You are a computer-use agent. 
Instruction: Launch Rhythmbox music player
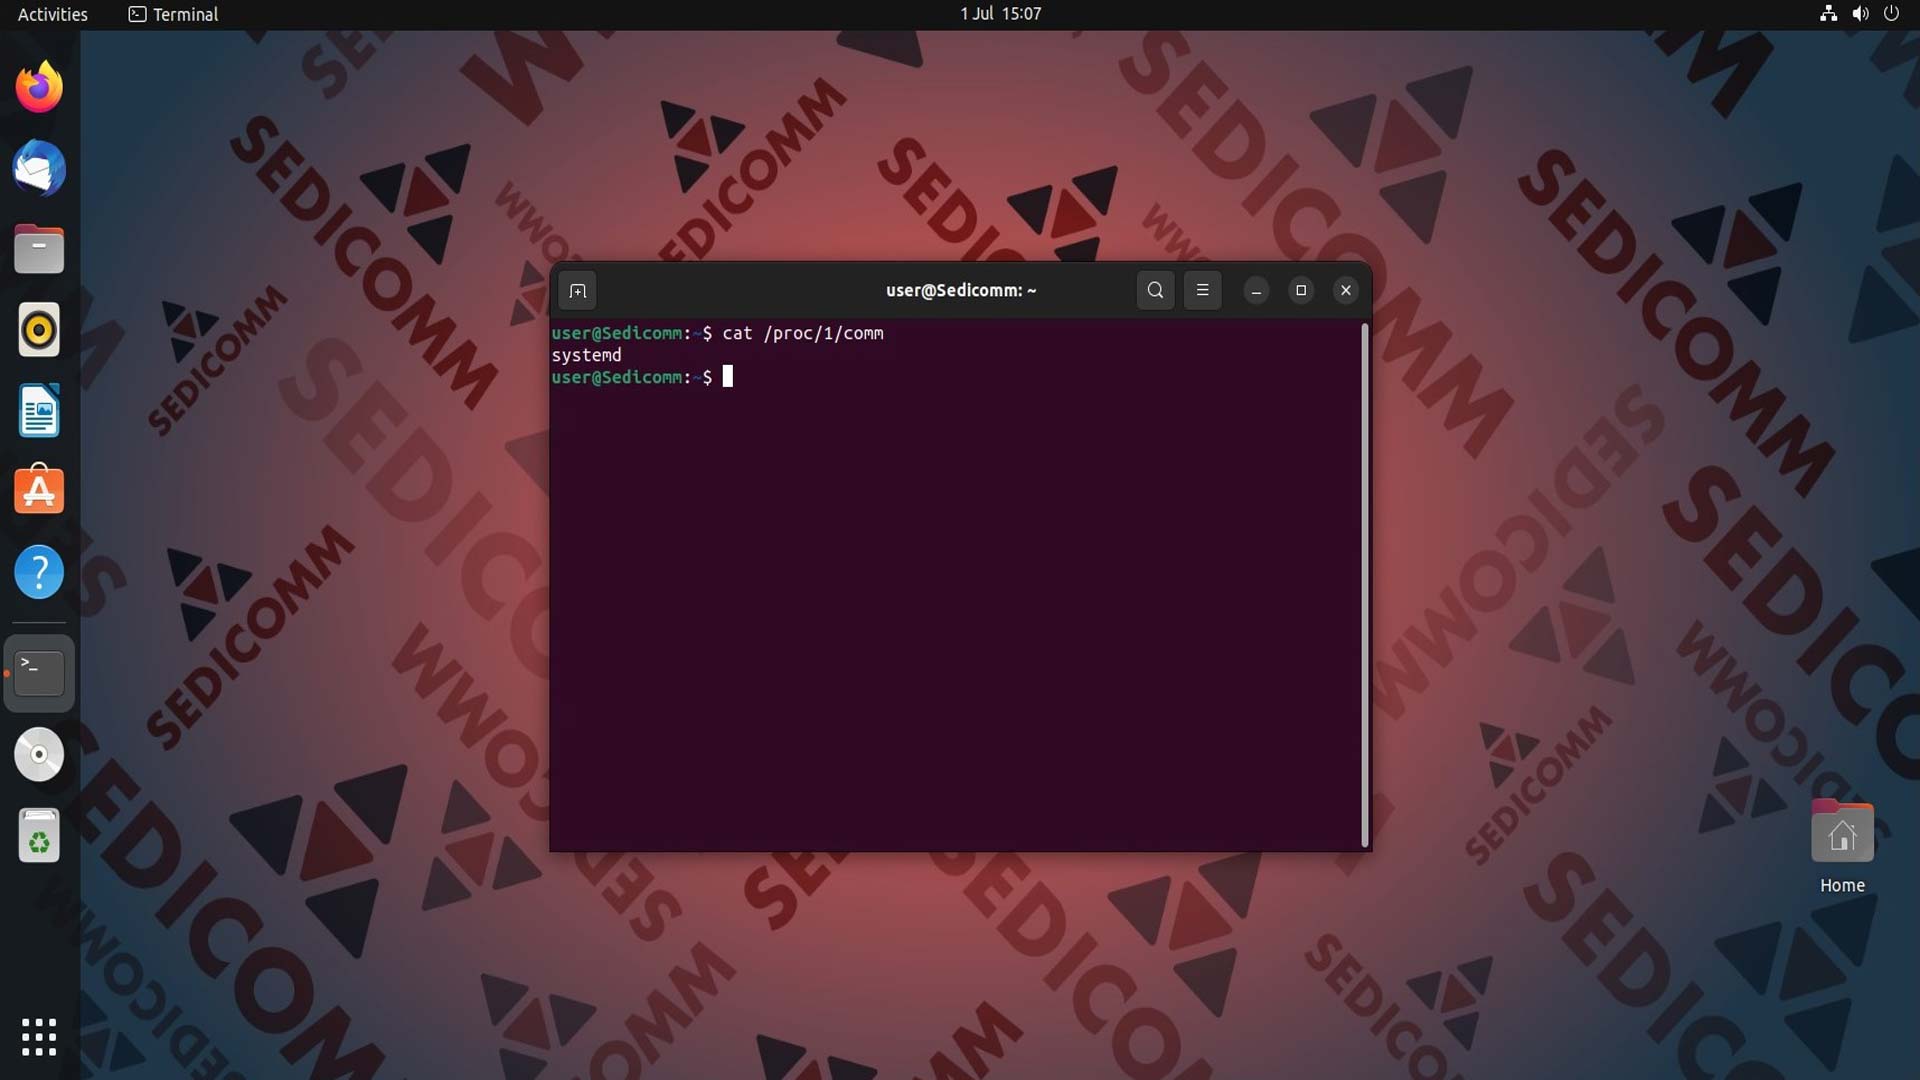[x=39, y=330]
